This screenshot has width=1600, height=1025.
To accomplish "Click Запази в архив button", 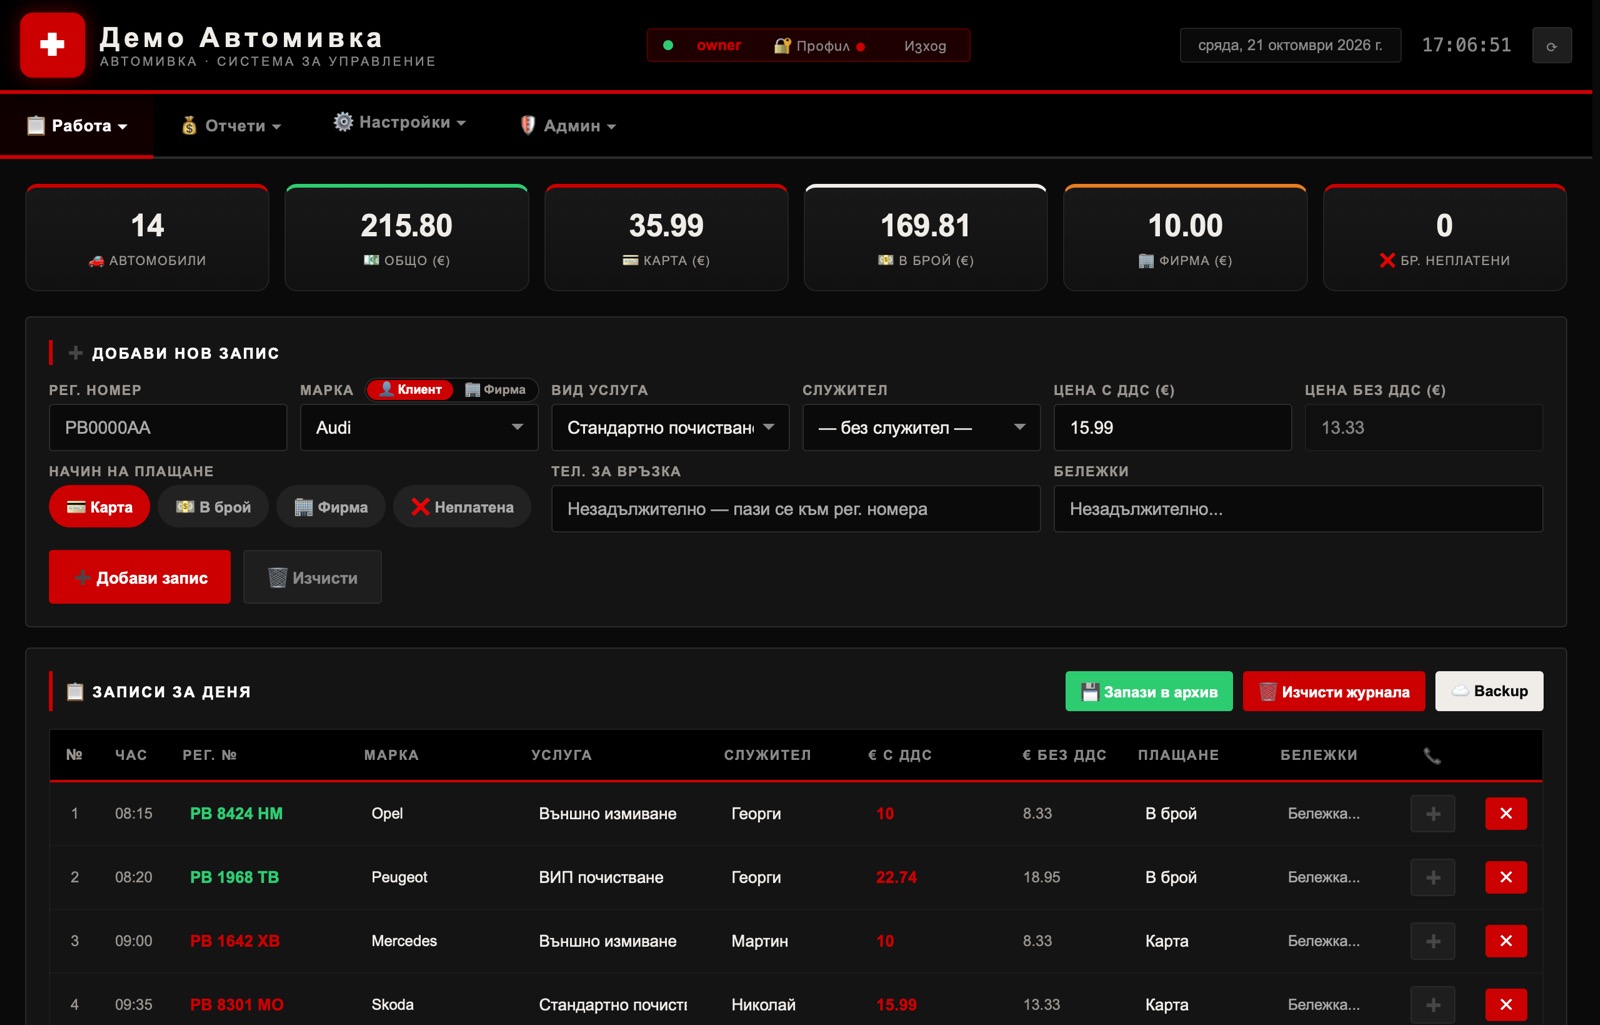I will (x=1149, y=691).
